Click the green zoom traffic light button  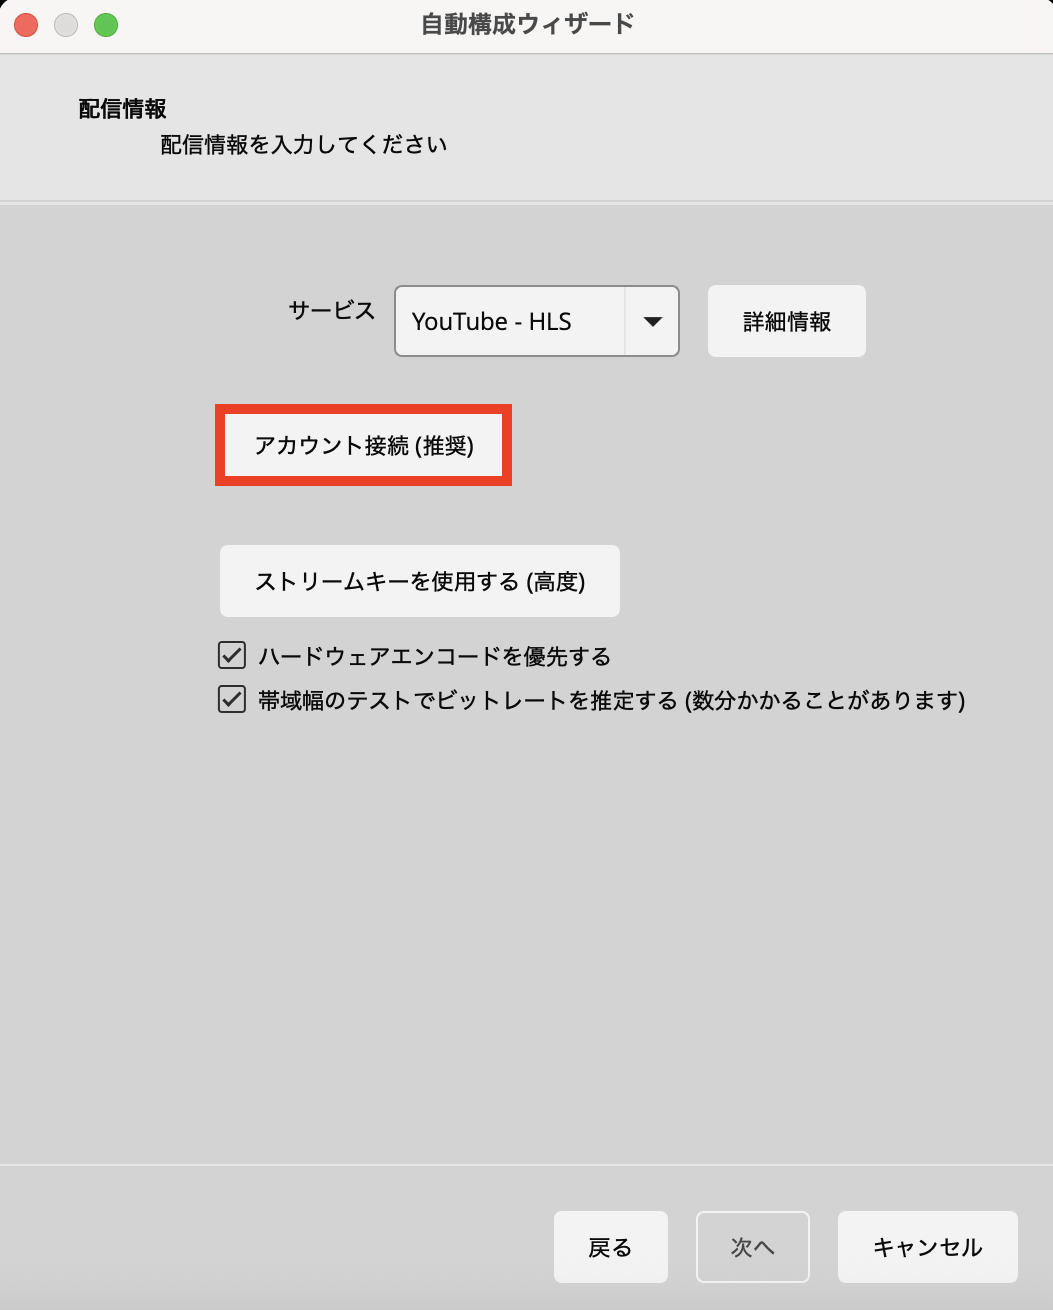click(106, 24)
